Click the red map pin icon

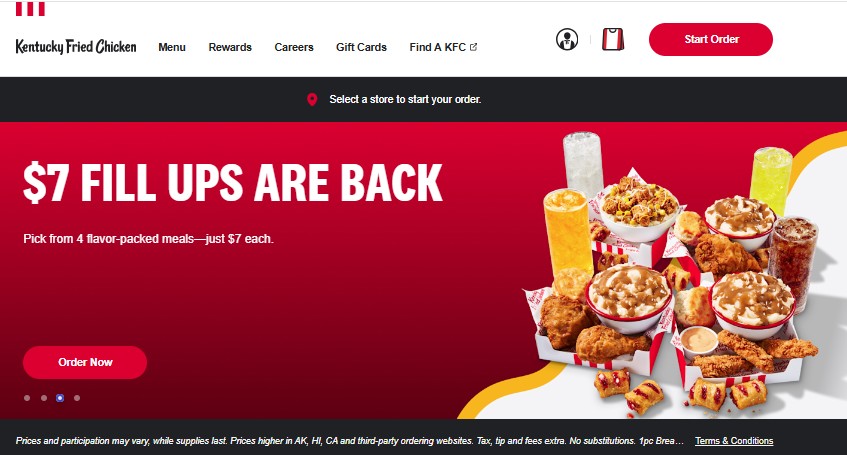(x=312, y=99)
